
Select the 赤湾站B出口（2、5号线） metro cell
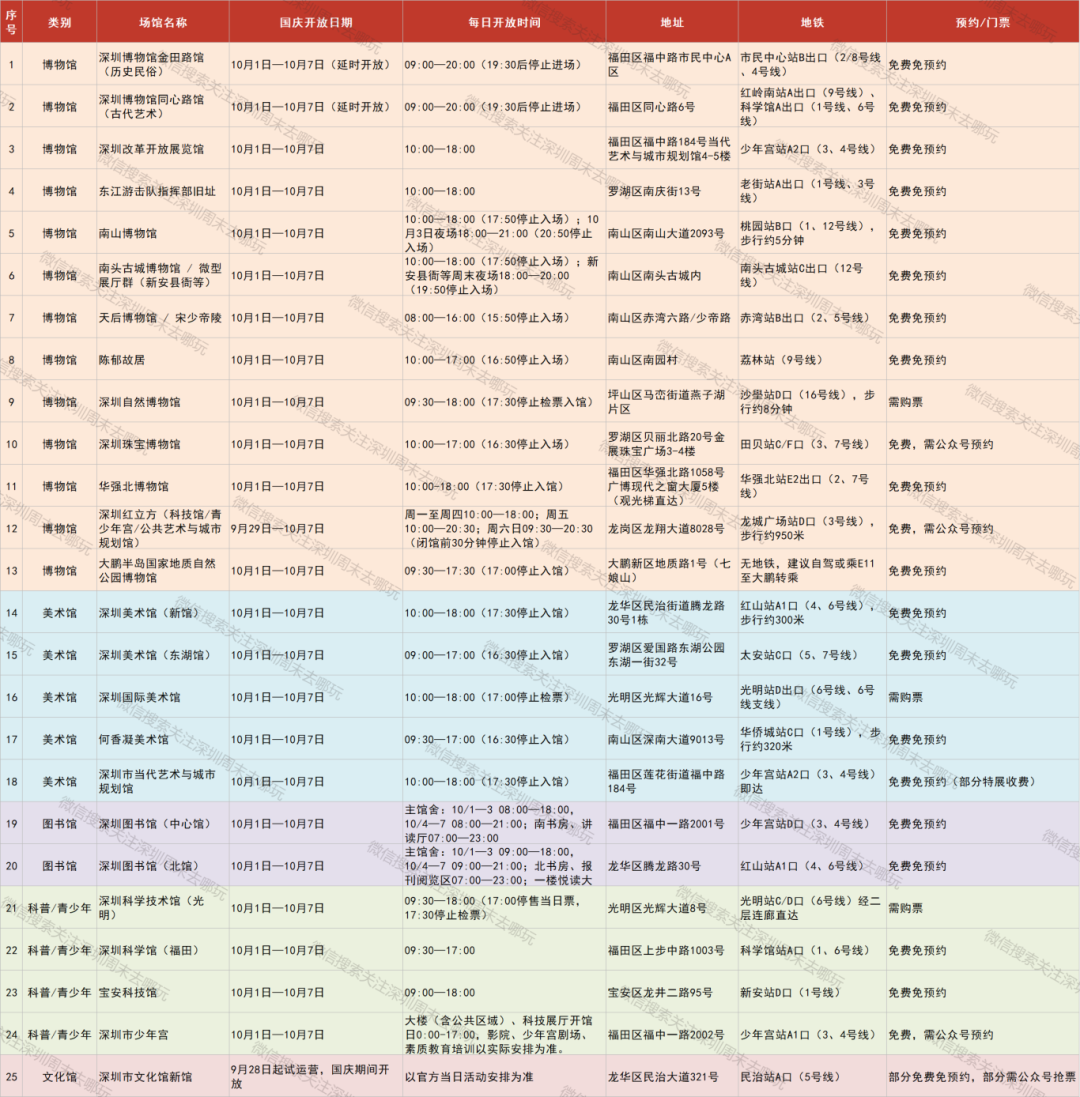(x=812, y=318)
